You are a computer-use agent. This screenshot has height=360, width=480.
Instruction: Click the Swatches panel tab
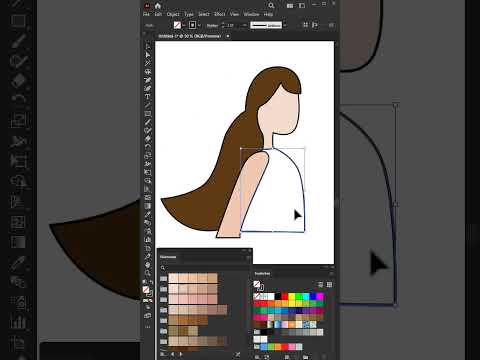[x=262, y=274]
